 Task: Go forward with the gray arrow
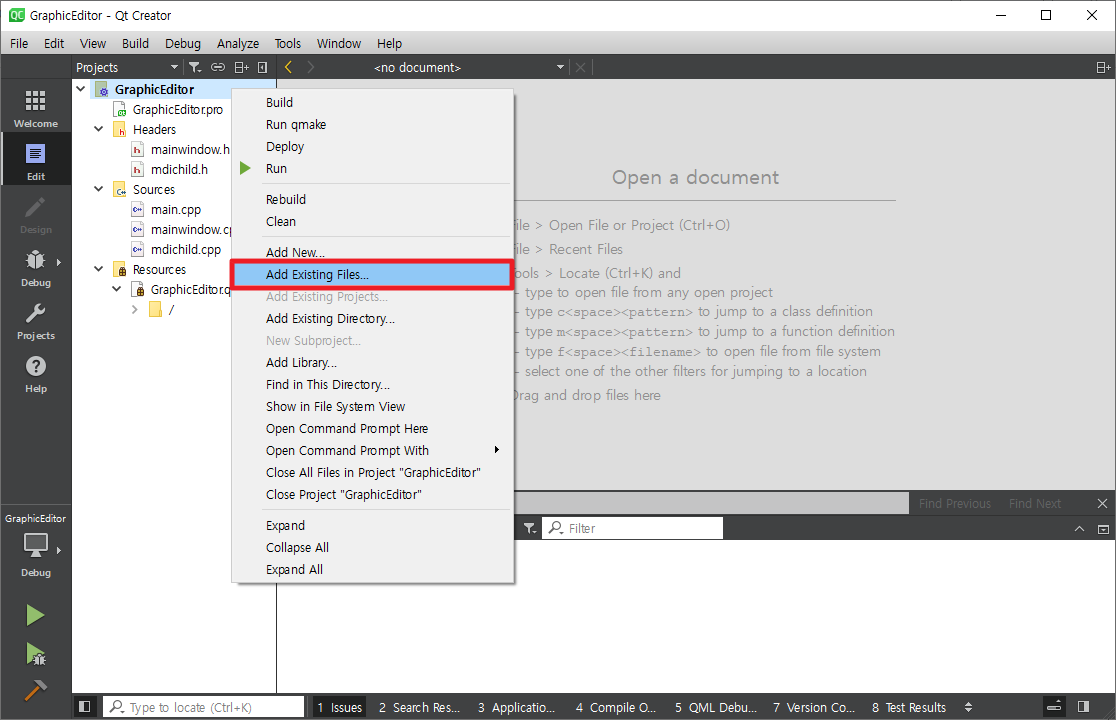click(310, 67)
